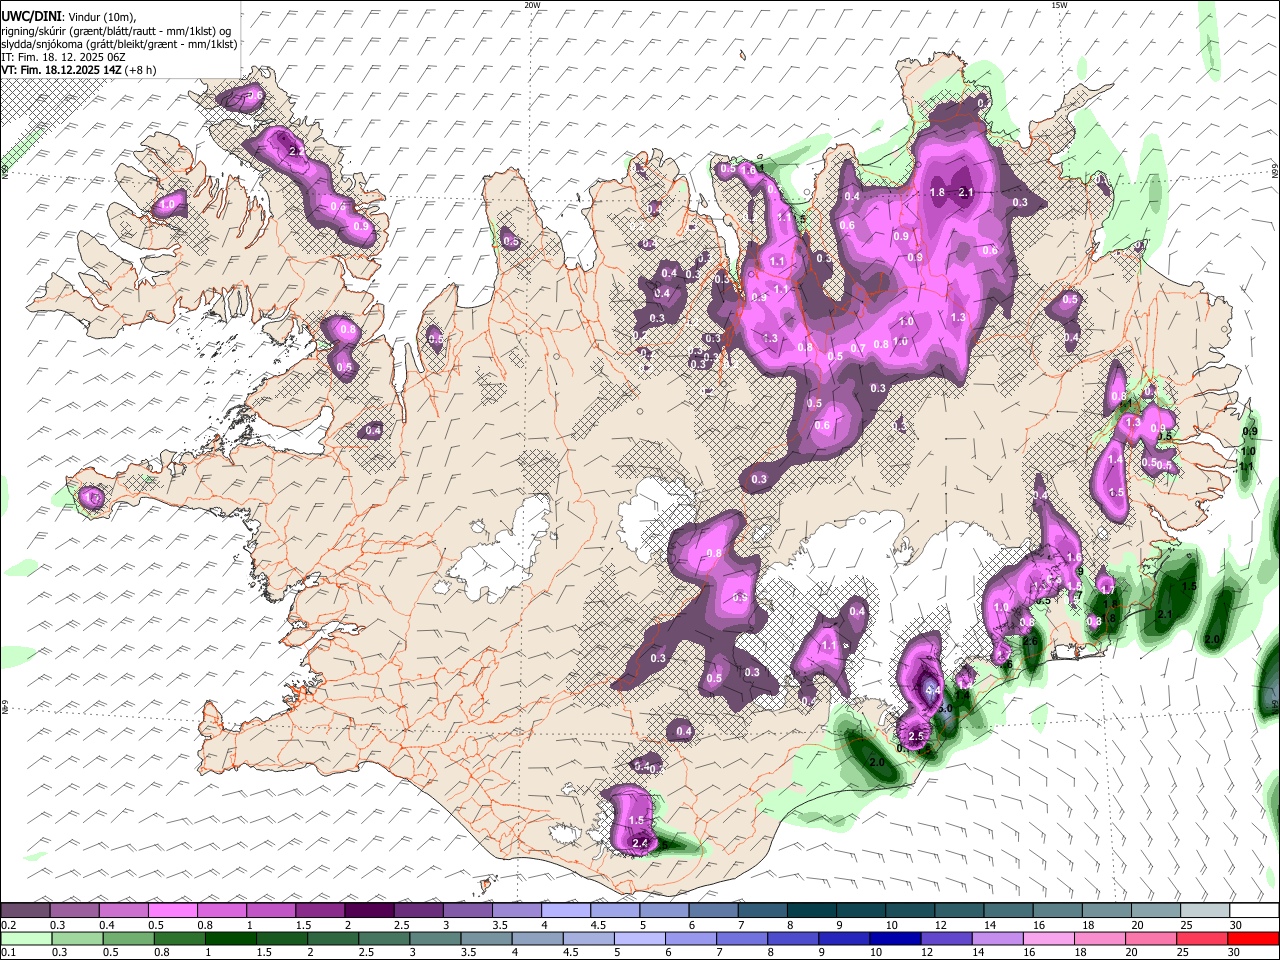
Task: Select the 0.3 light green rain legend swatch
Action: pos(78,938)
